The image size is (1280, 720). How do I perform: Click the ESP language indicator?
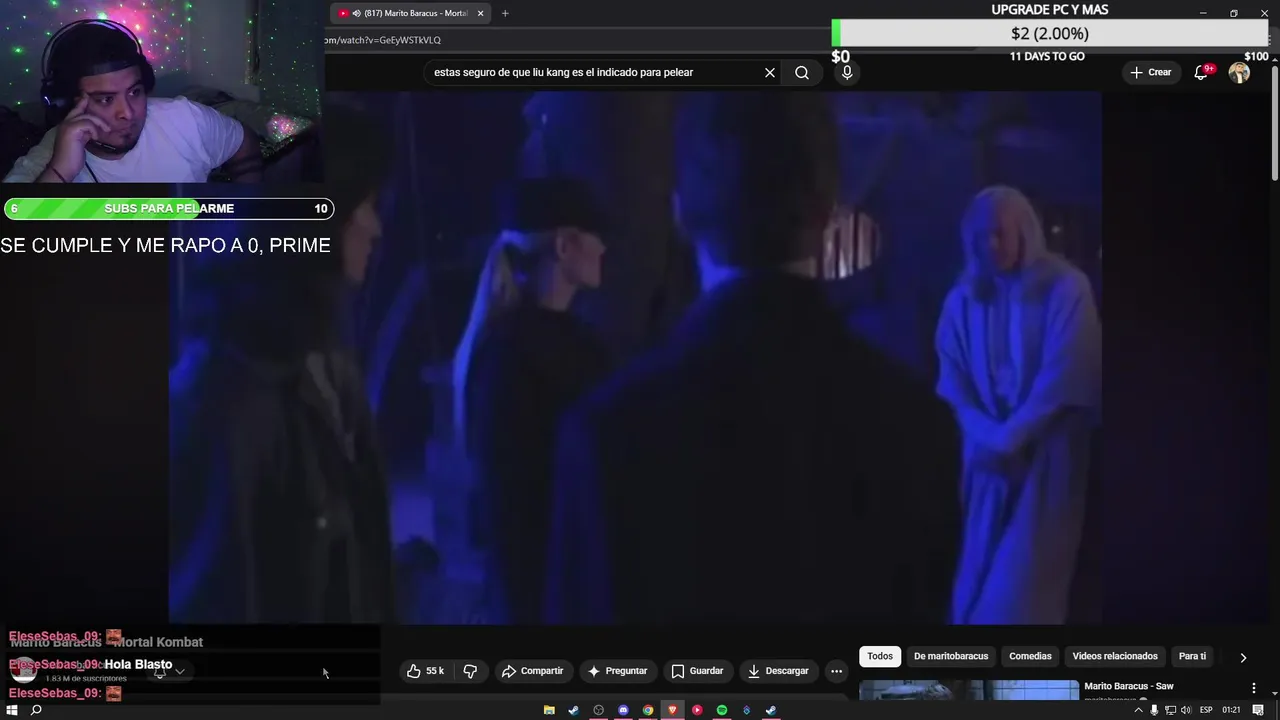1206,710
